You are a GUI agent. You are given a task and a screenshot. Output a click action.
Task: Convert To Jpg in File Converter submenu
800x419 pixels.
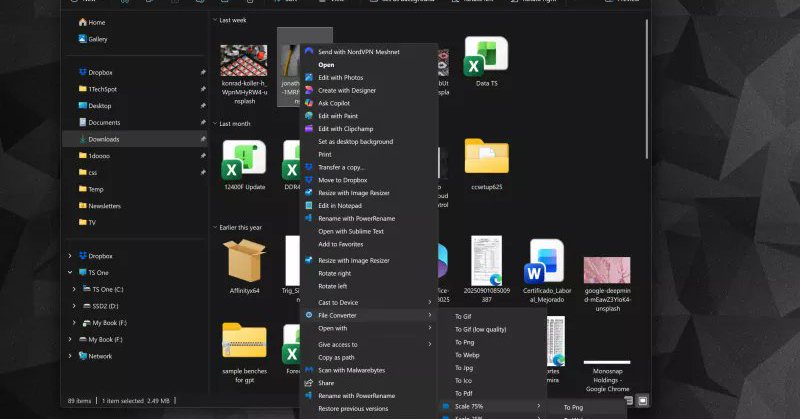tap(464, 367)
